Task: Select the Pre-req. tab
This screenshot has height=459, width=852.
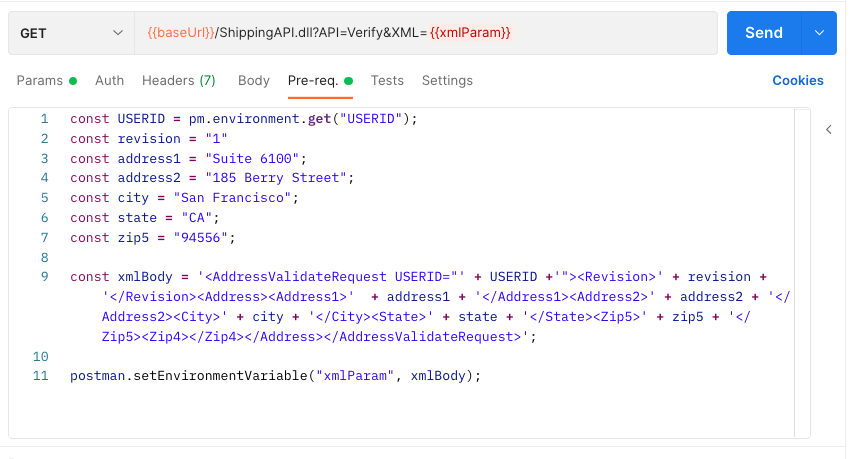Action: point(313,80)
